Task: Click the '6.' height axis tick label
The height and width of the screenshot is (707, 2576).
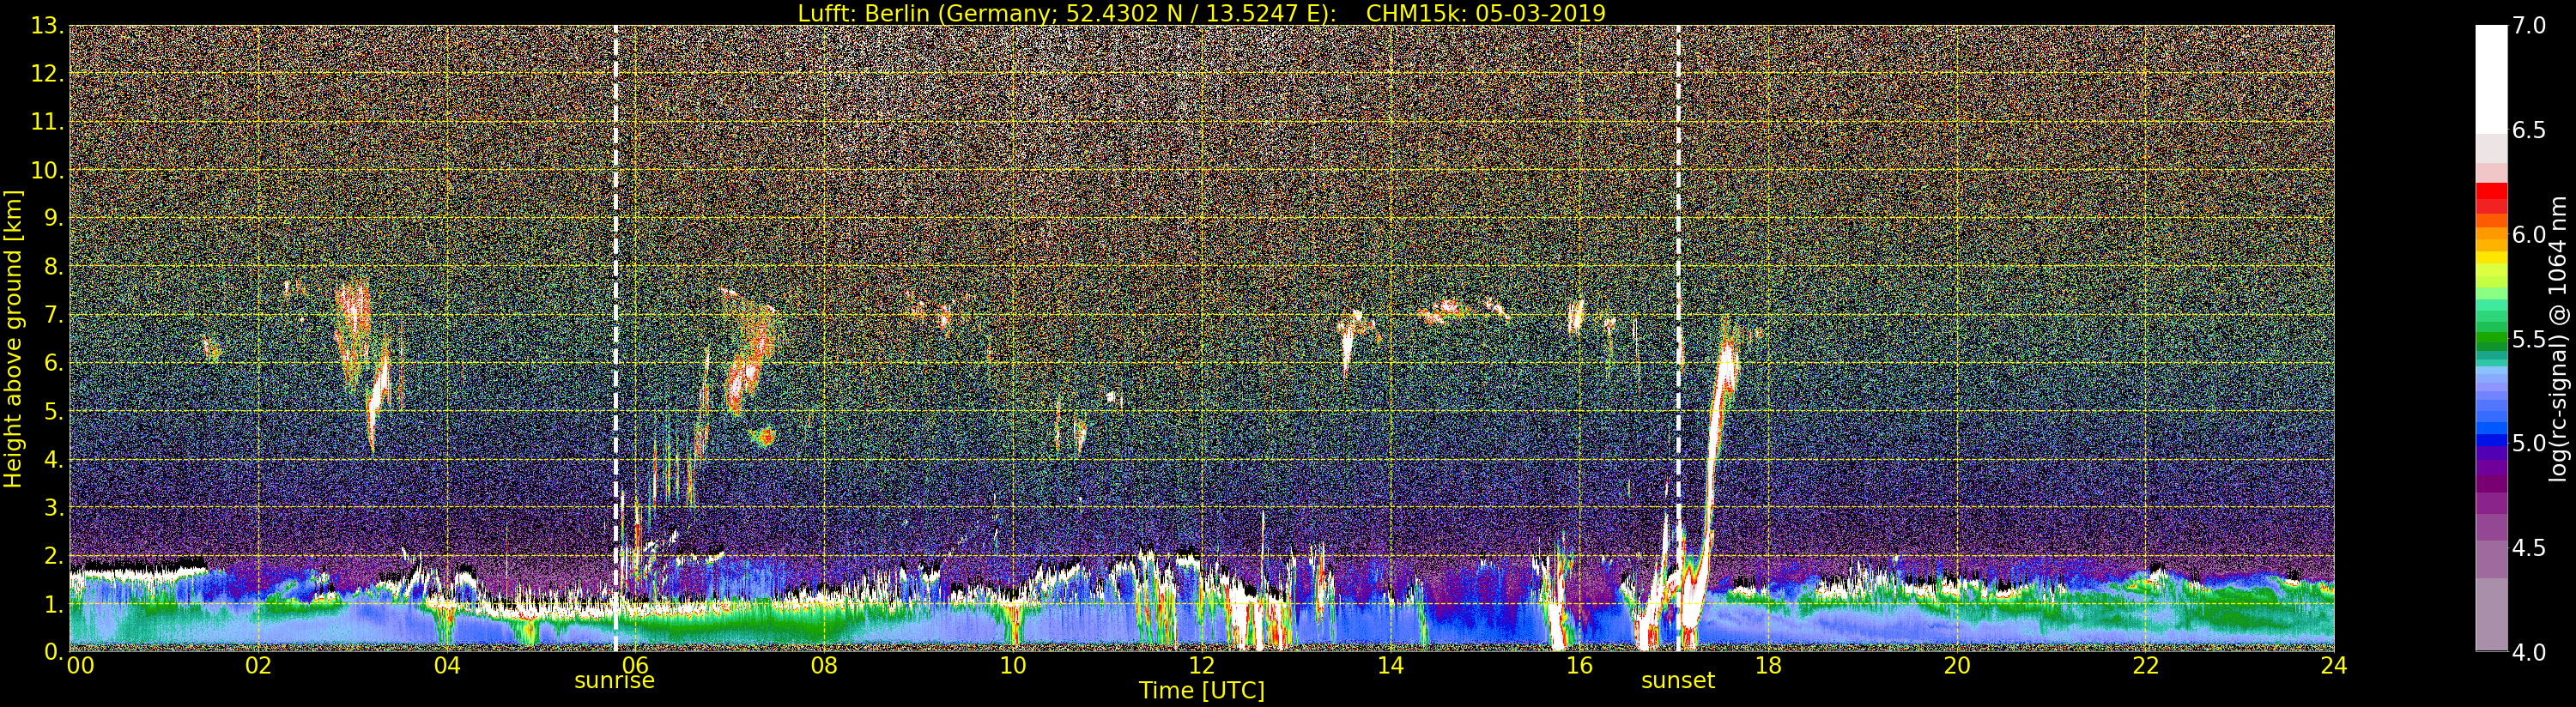Action: [x=54, y=363]
